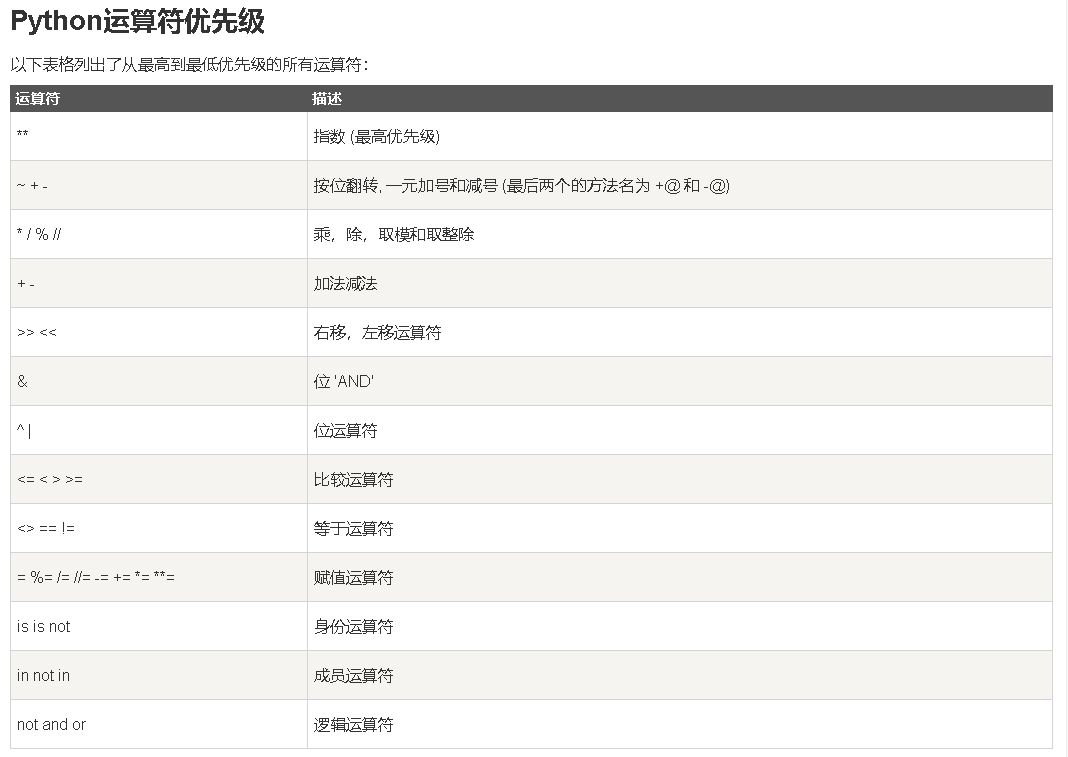1068x757 pixels.
Task: Click the description '右移，左移运算符'
Action: [377, 333]
